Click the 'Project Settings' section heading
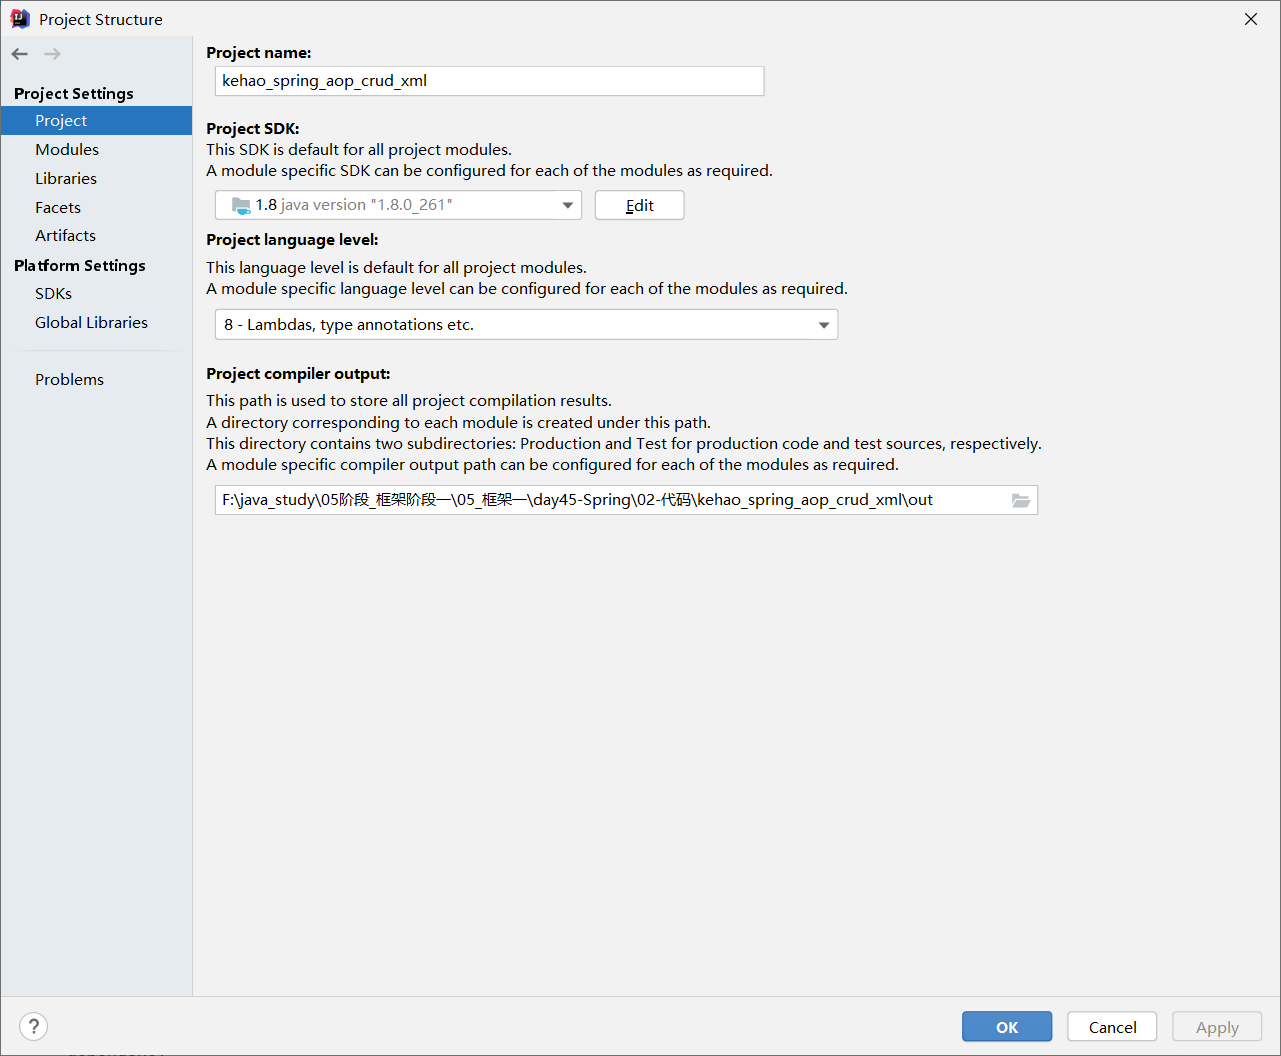The image size is (1281, 1056). [x=74, y=93]
